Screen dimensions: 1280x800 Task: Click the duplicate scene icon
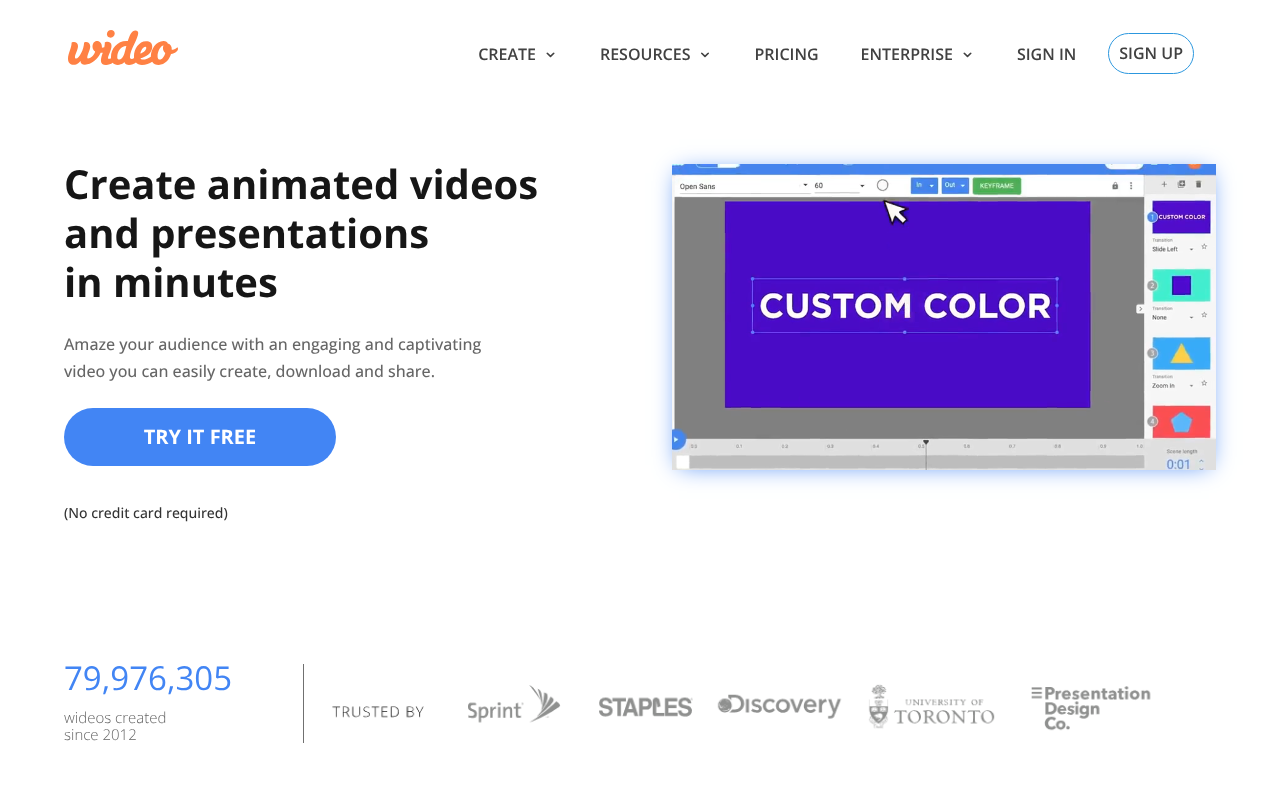coord(1181,185)
